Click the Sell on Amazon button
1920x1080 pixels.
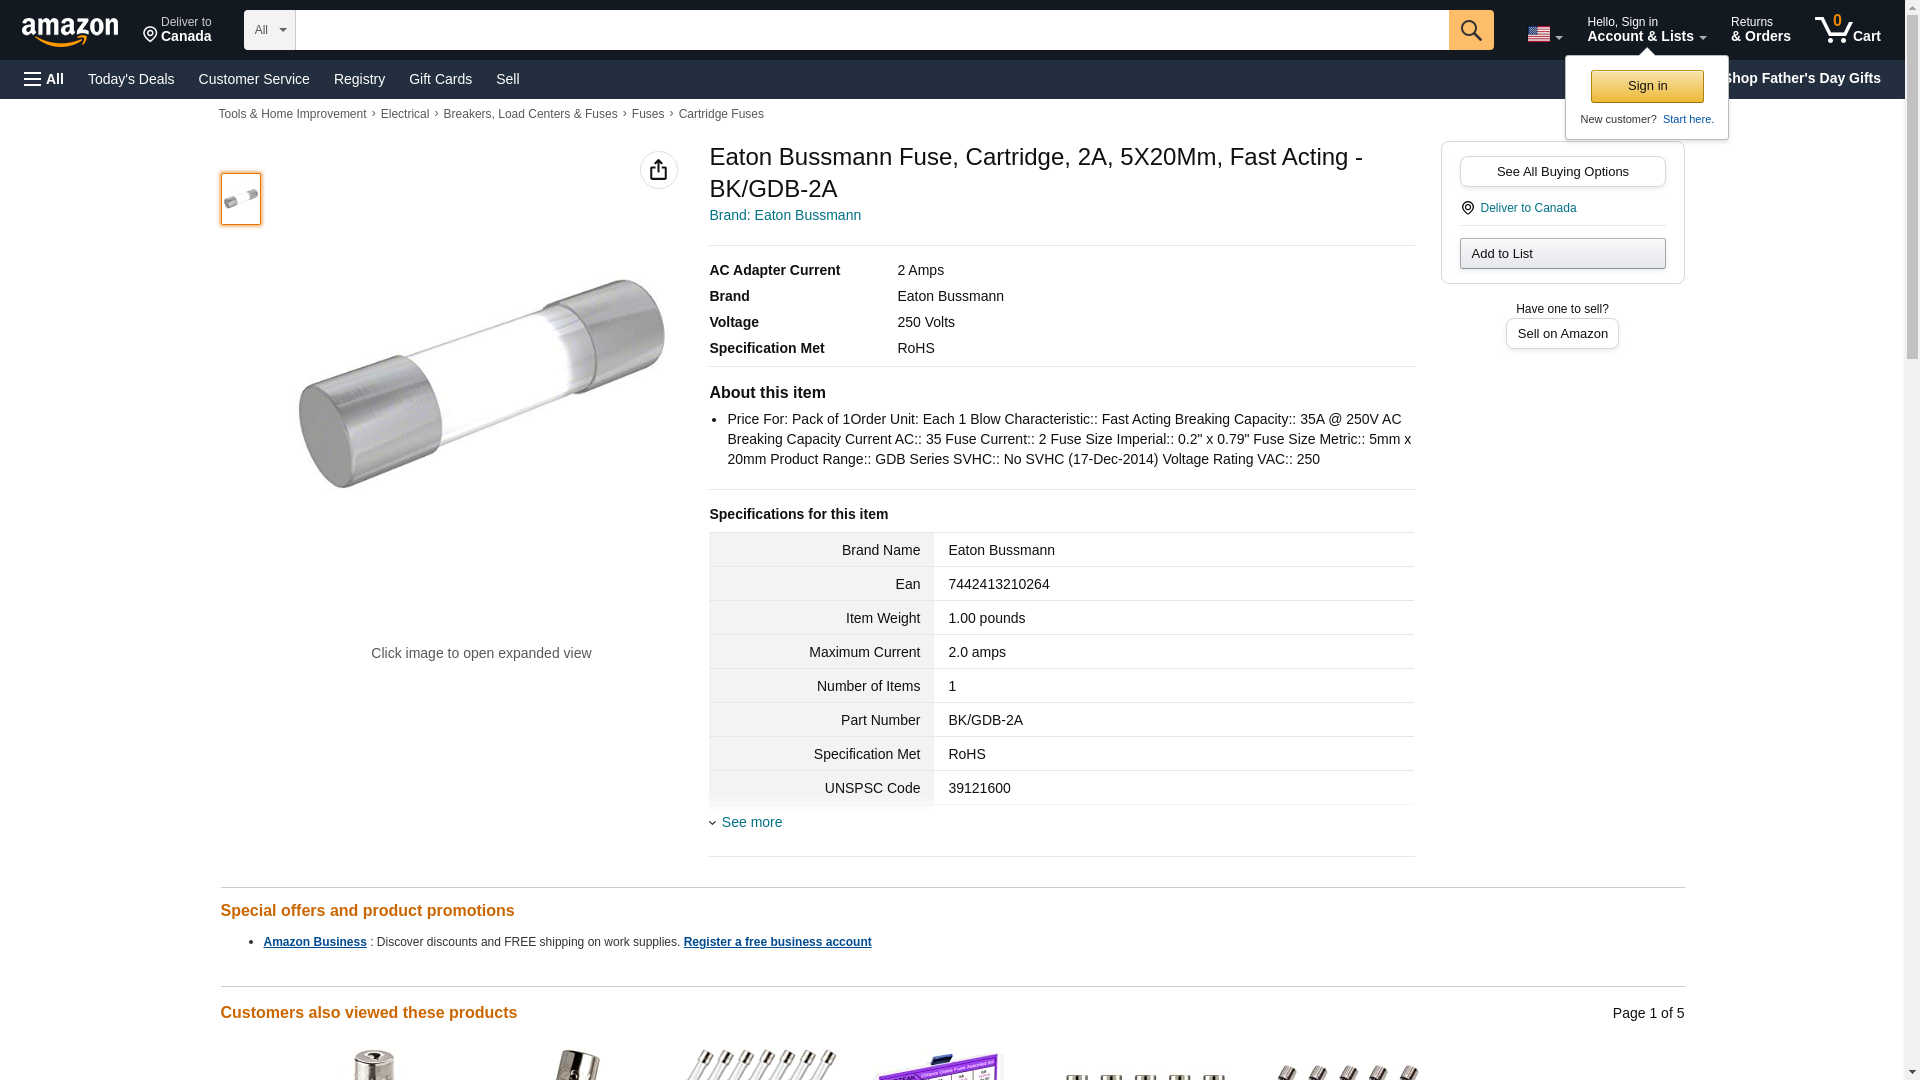1562,333
